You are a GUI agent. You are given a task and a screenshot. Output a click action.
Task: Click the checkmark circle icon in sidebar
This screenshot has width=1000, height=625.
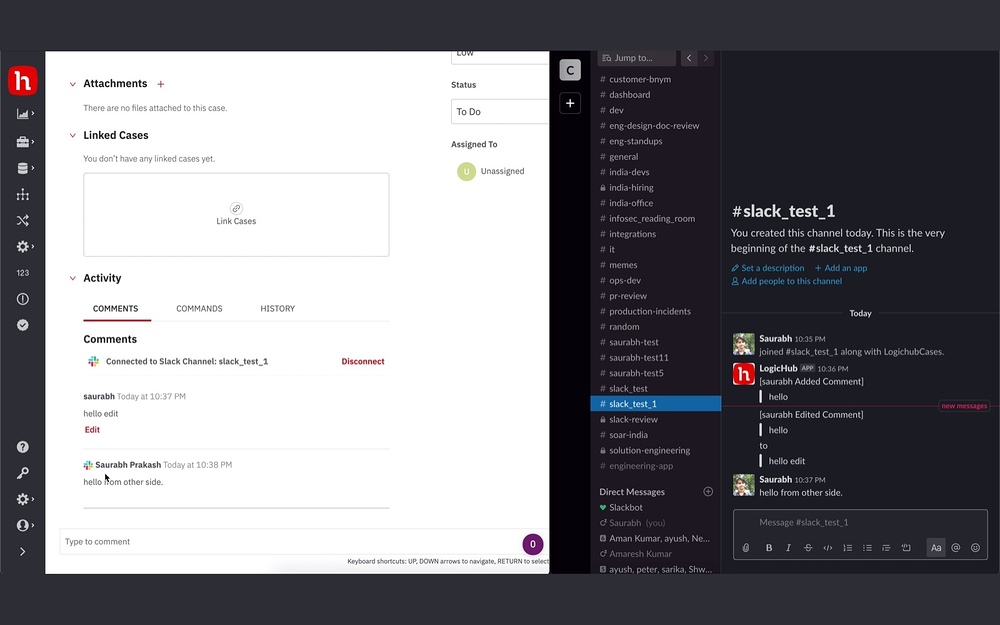22,325
